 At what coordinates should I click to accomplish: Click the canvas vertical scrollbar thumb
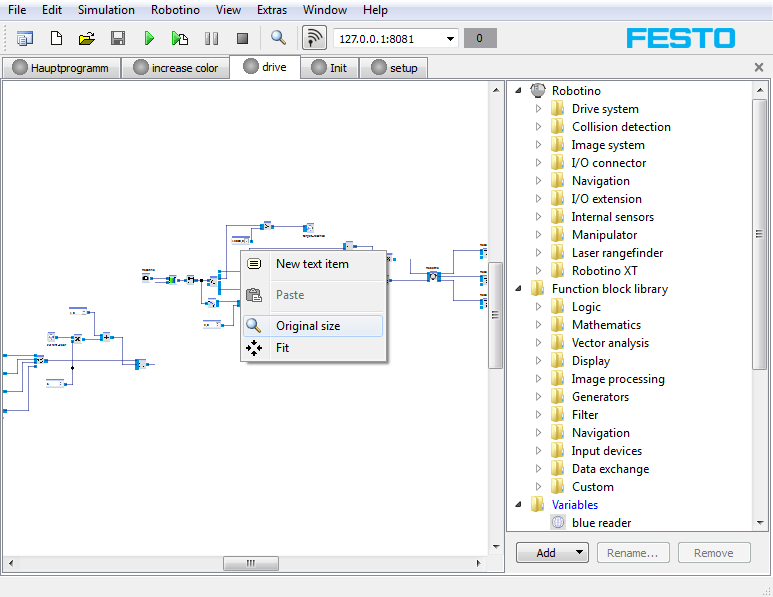(x=495, y=315)
